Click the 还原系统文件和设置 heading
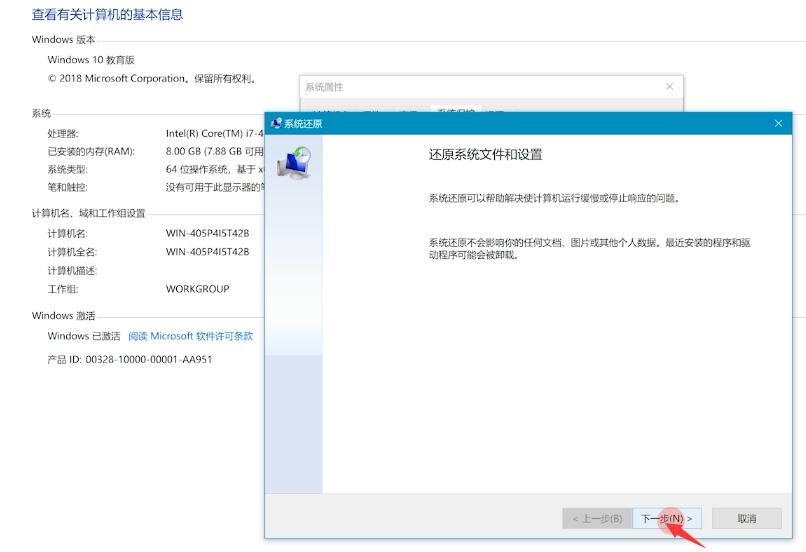The image size is (806, 552). pyautogui.click(x=486, y=154)
